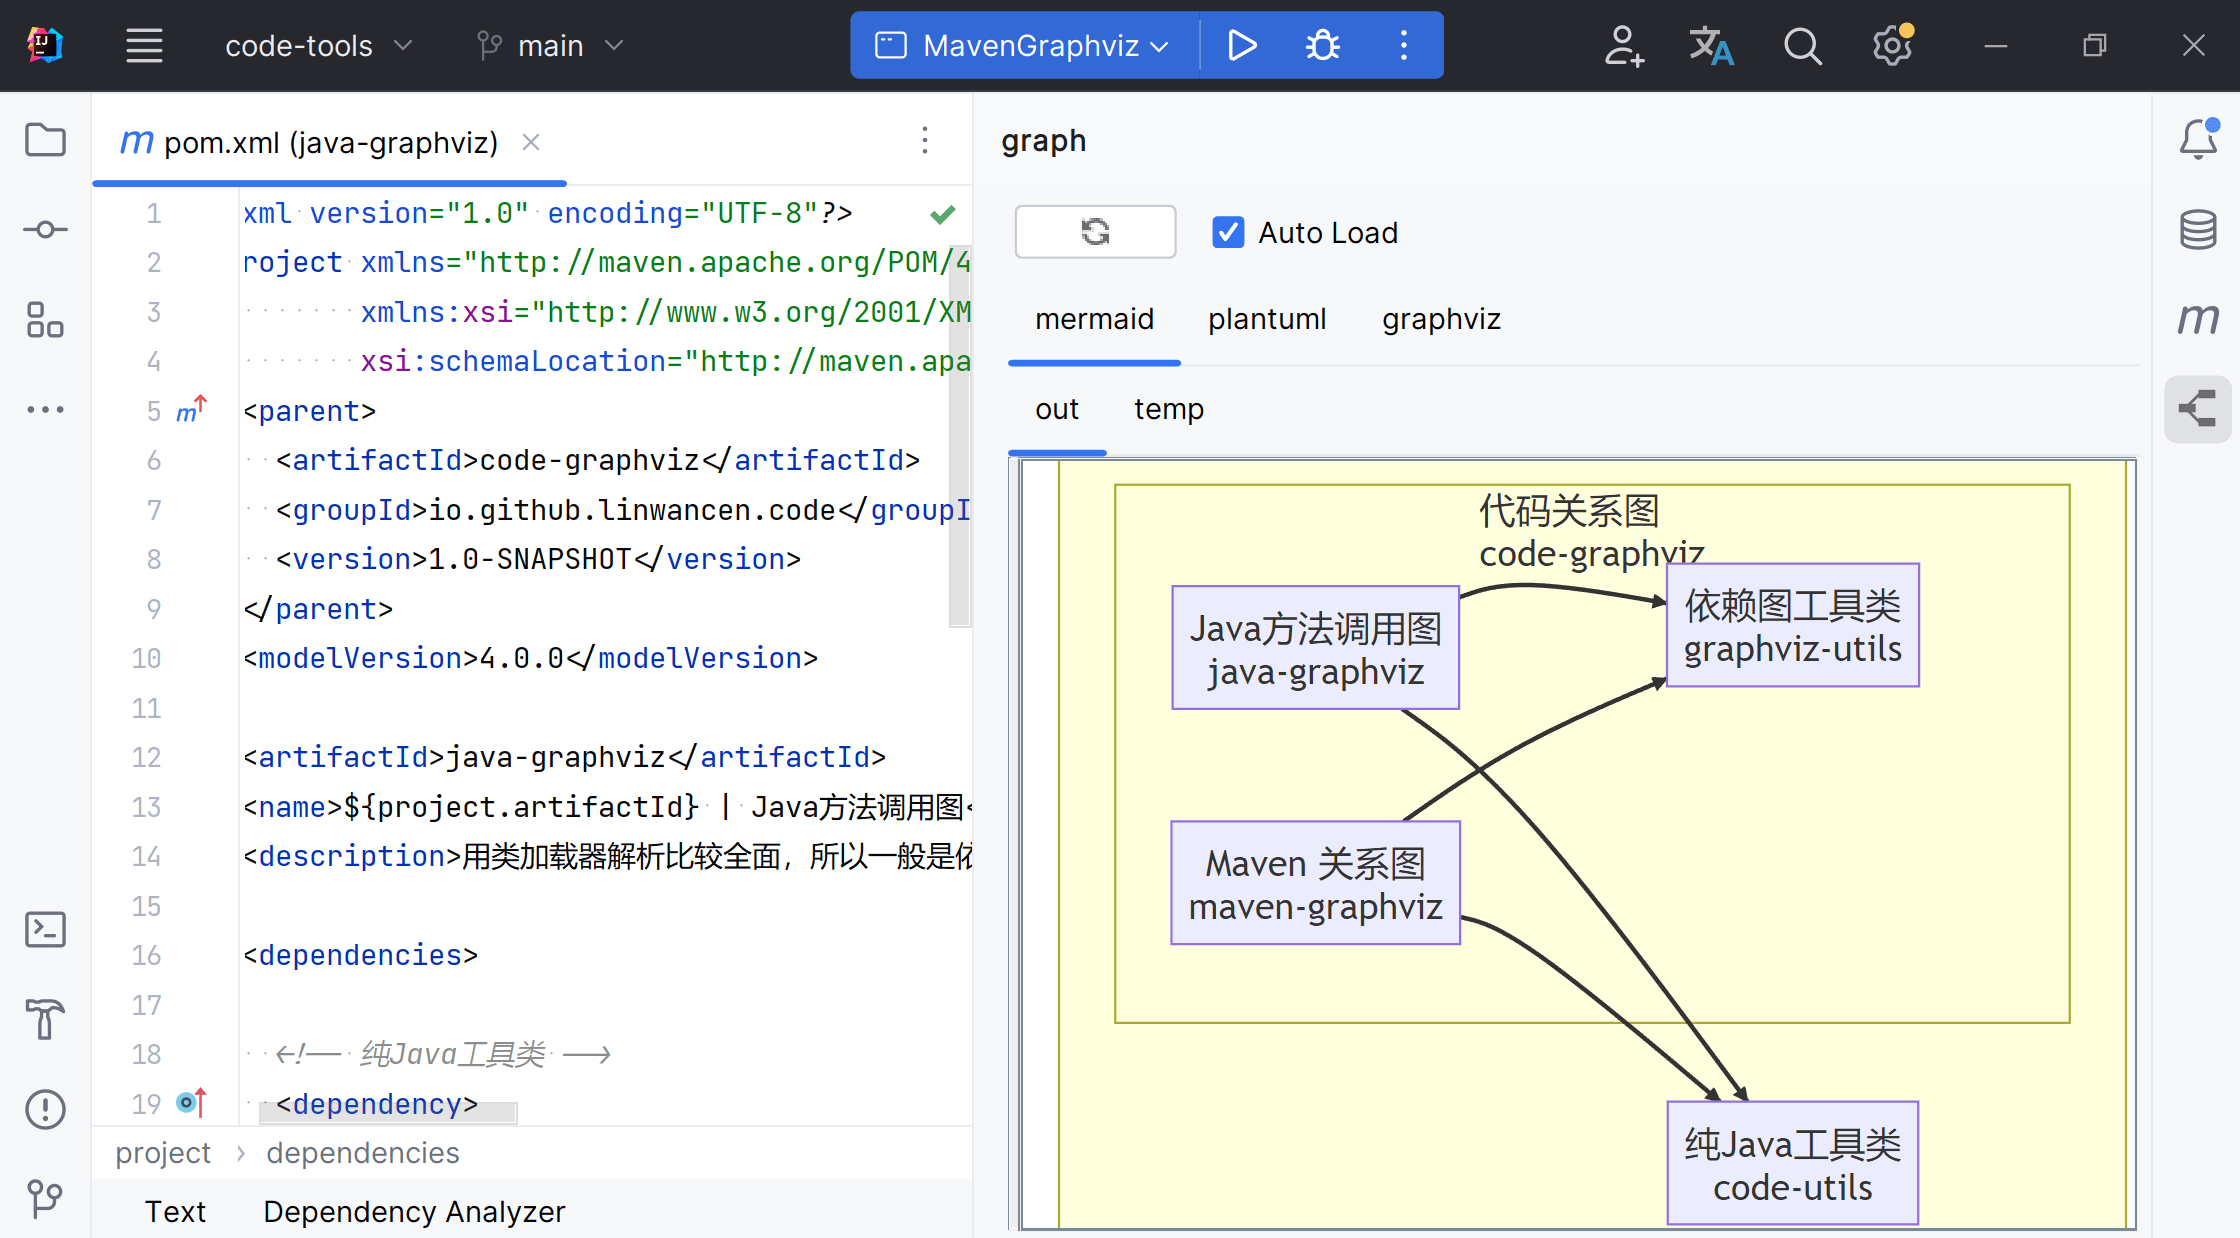Uncheck the Auto Load checkbox
Screen dimensions: 2240x1238
[x=1228, y=232]
